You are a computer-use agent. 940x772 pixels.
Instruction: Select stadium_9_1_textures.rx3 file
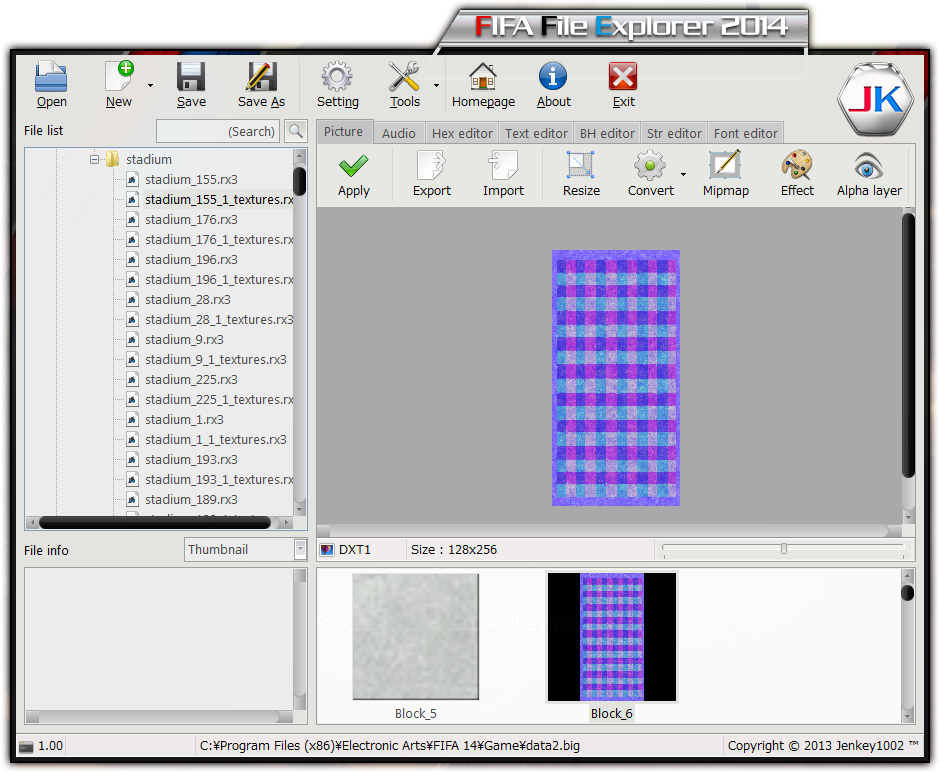(216, 360)
